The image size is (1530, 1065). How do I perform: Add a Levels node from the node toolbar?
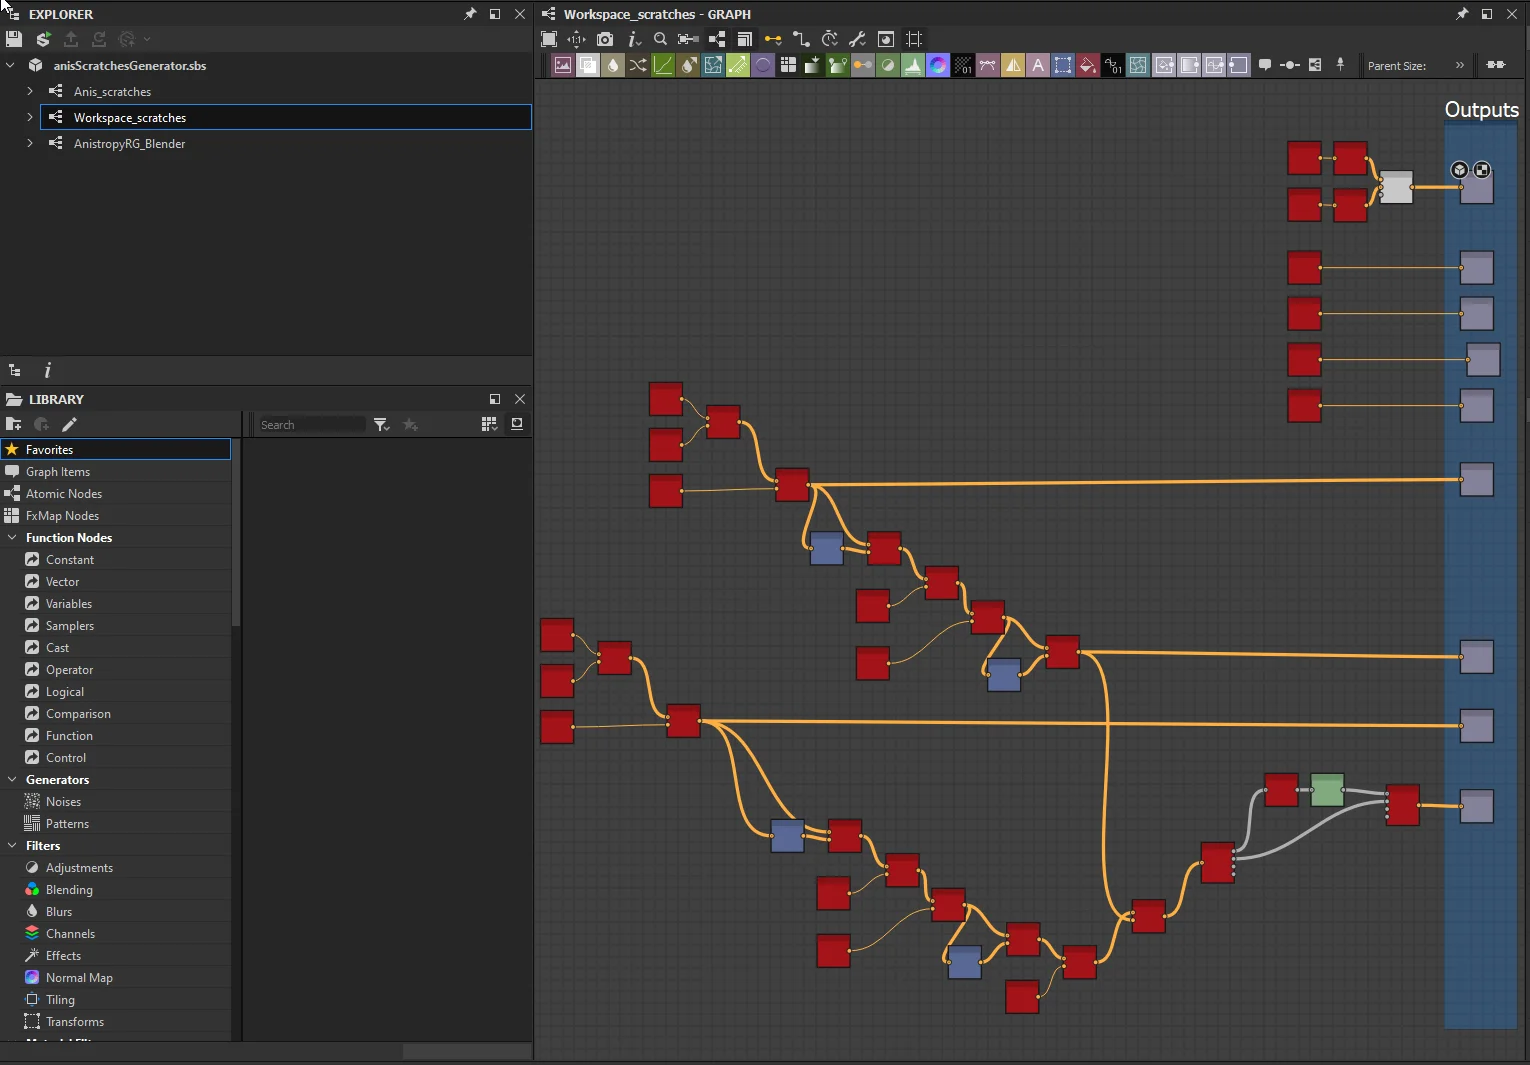[x=663, y=65]
